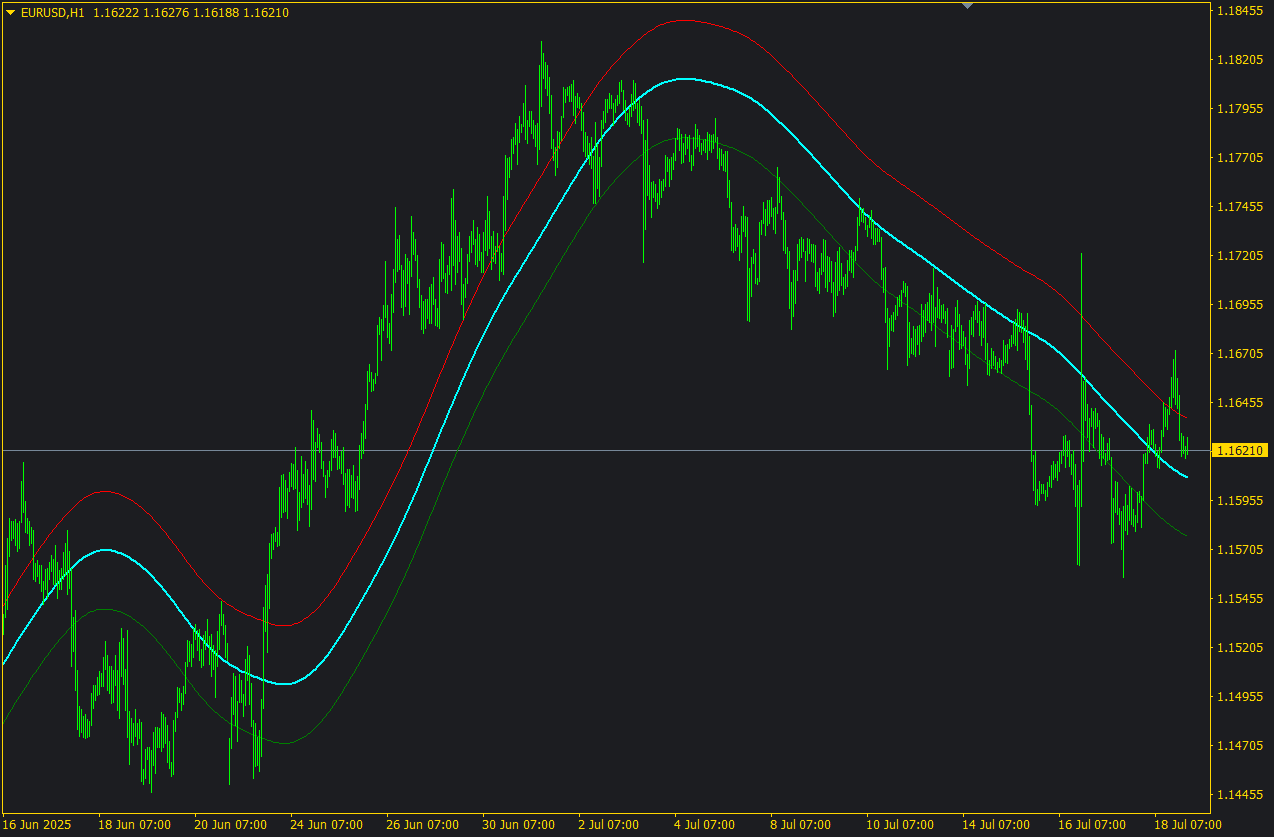Click the 1.18455 price scale value
1274x837 pixels.
pyautogui.click(x=1240, y=10)
